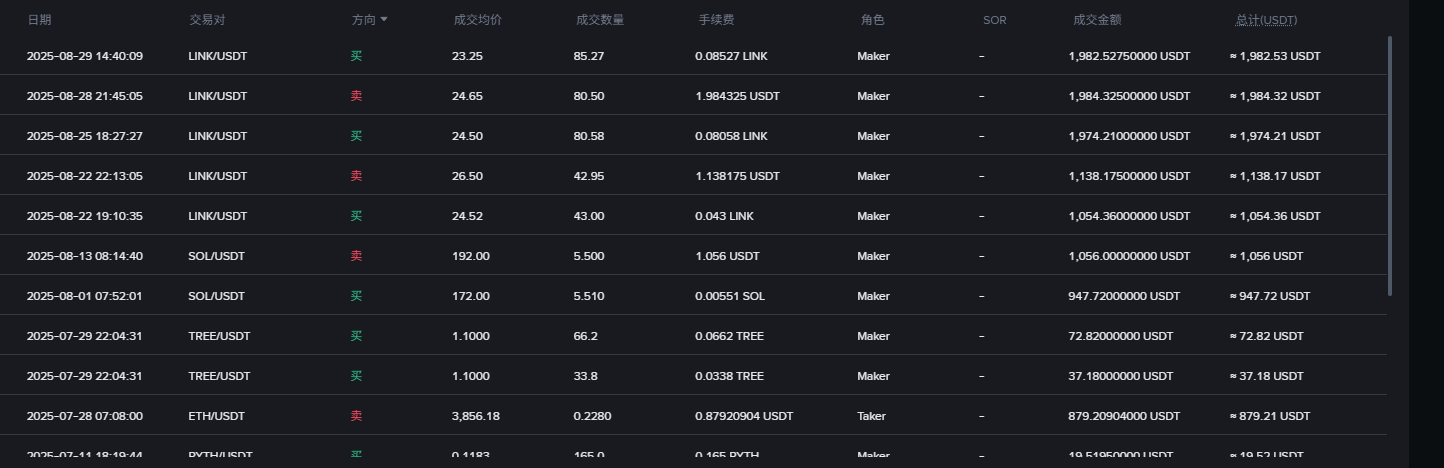This screenshot has width=1444, height=468.
Task: Open the 方向 direction filter dropdown arrow
Action: (384, 20)
